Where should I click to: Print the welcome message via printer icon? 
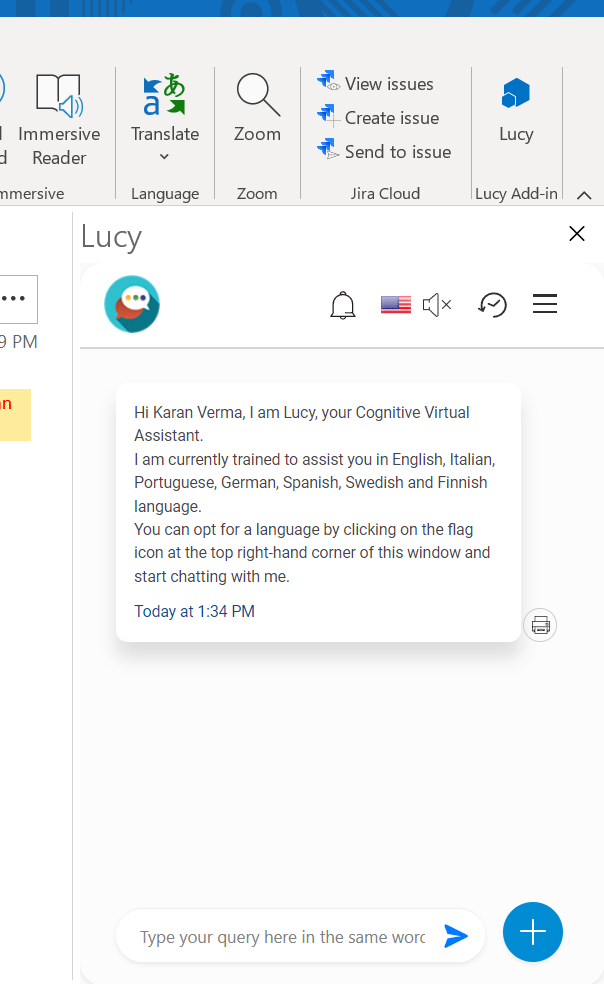coord(540,625)
